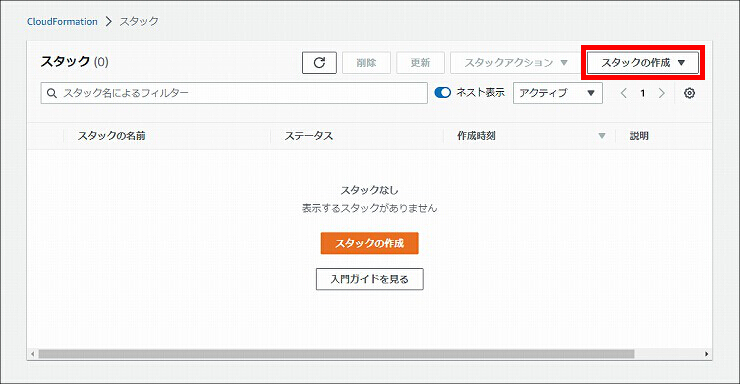The image size is (740, 384).
Task: Click the search magnifier icon
Action: (52, 93)
